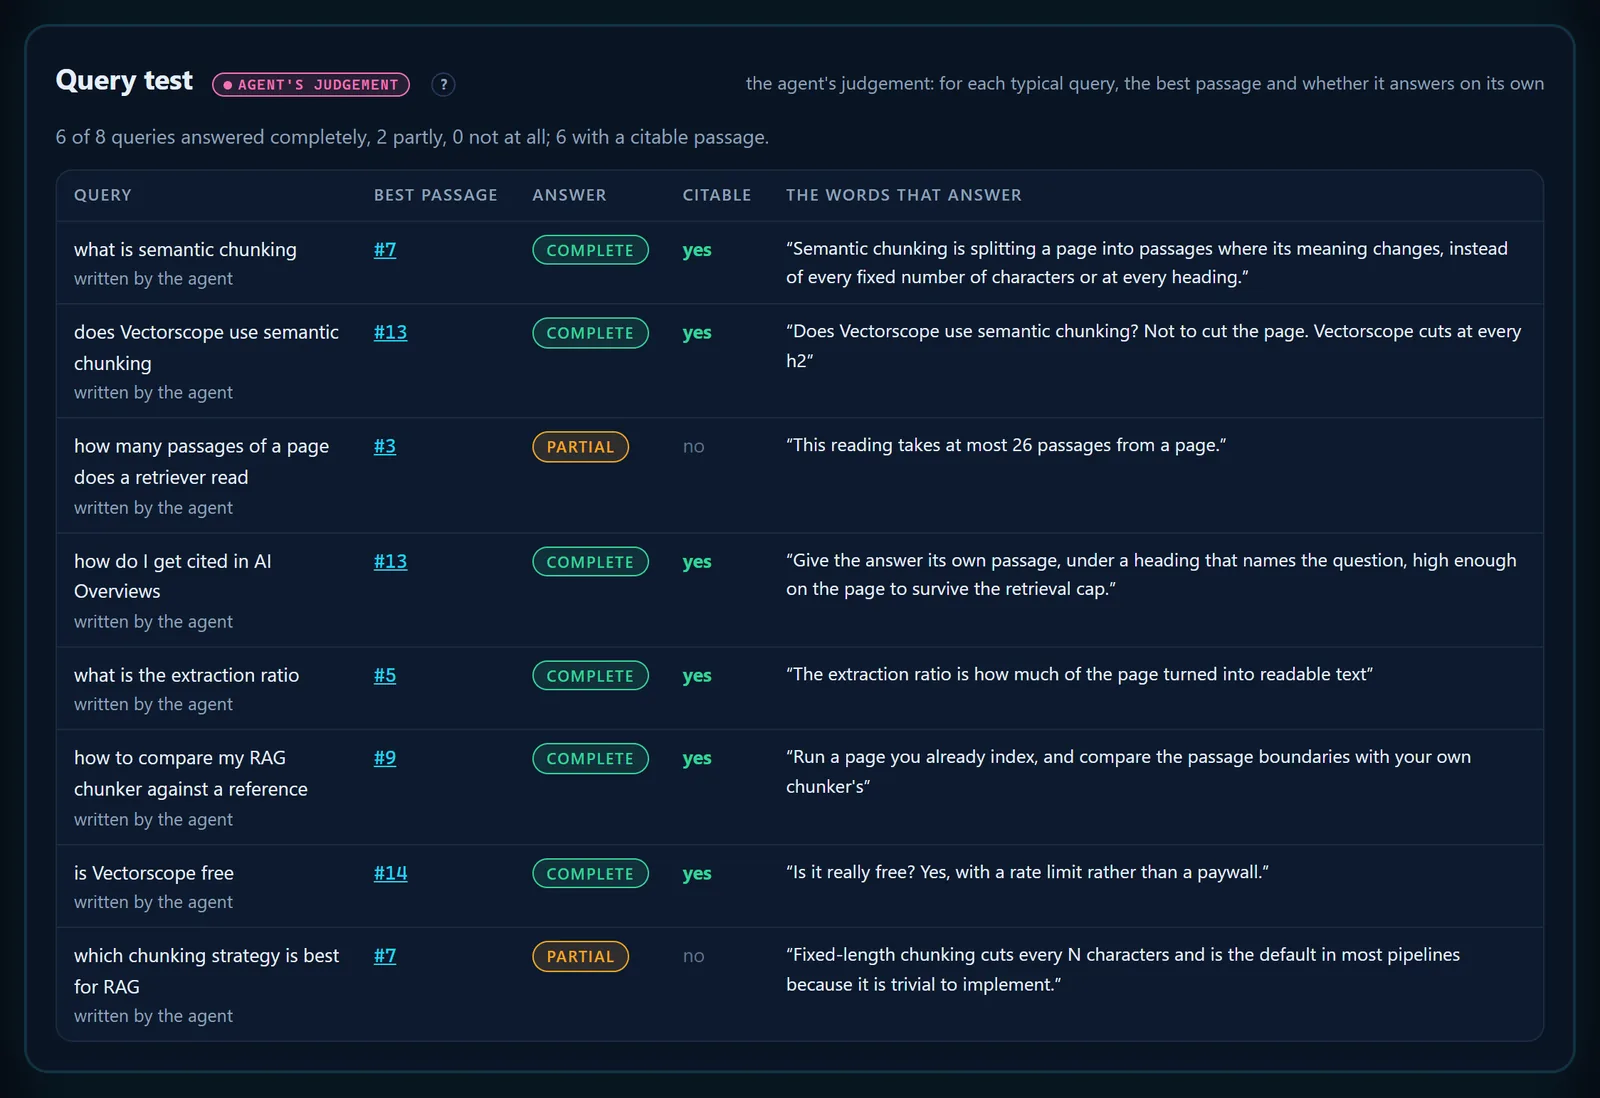Screen dimensions: 1600x1098
Task: Click the '6 of 8 queries answered' summary
Action: click(412, 137)
